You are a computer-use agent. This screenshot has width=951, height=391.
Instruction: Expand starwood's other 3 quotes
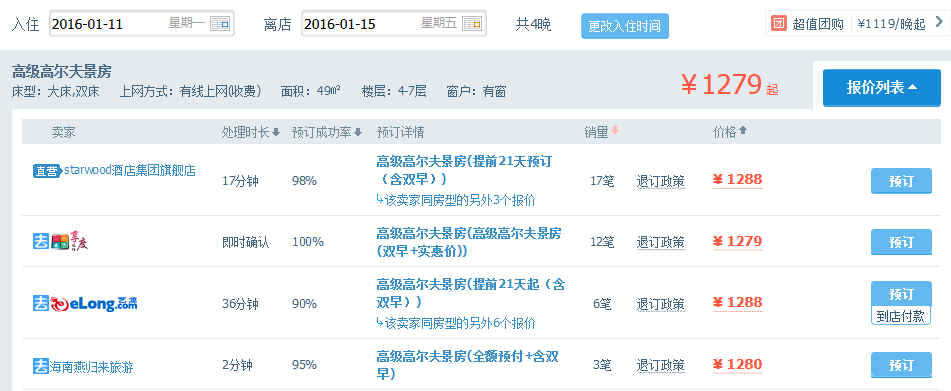(455, 200)
